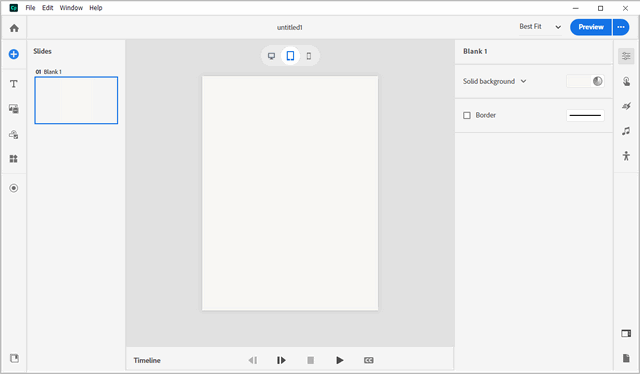Viewport: 640px width, 374px height.
Task: Open the Accessibility panel icon
Action: coord(626,156)
